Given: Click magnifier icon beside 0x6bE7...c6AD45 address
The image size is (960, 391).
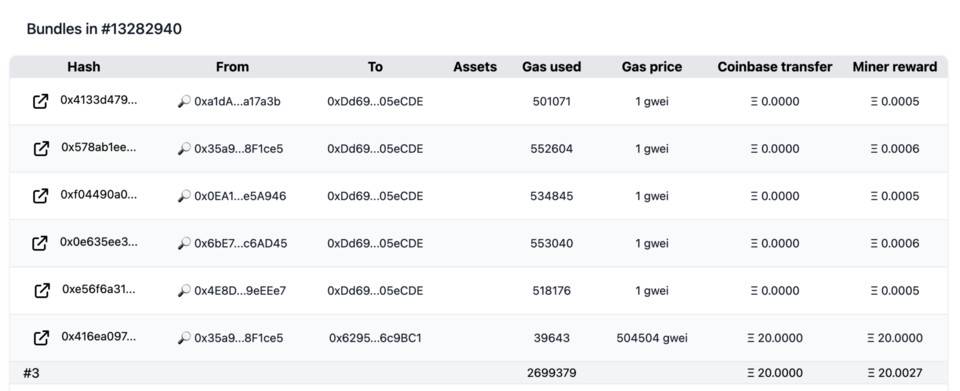Looking at the screenshot, I should click(184, 244).
